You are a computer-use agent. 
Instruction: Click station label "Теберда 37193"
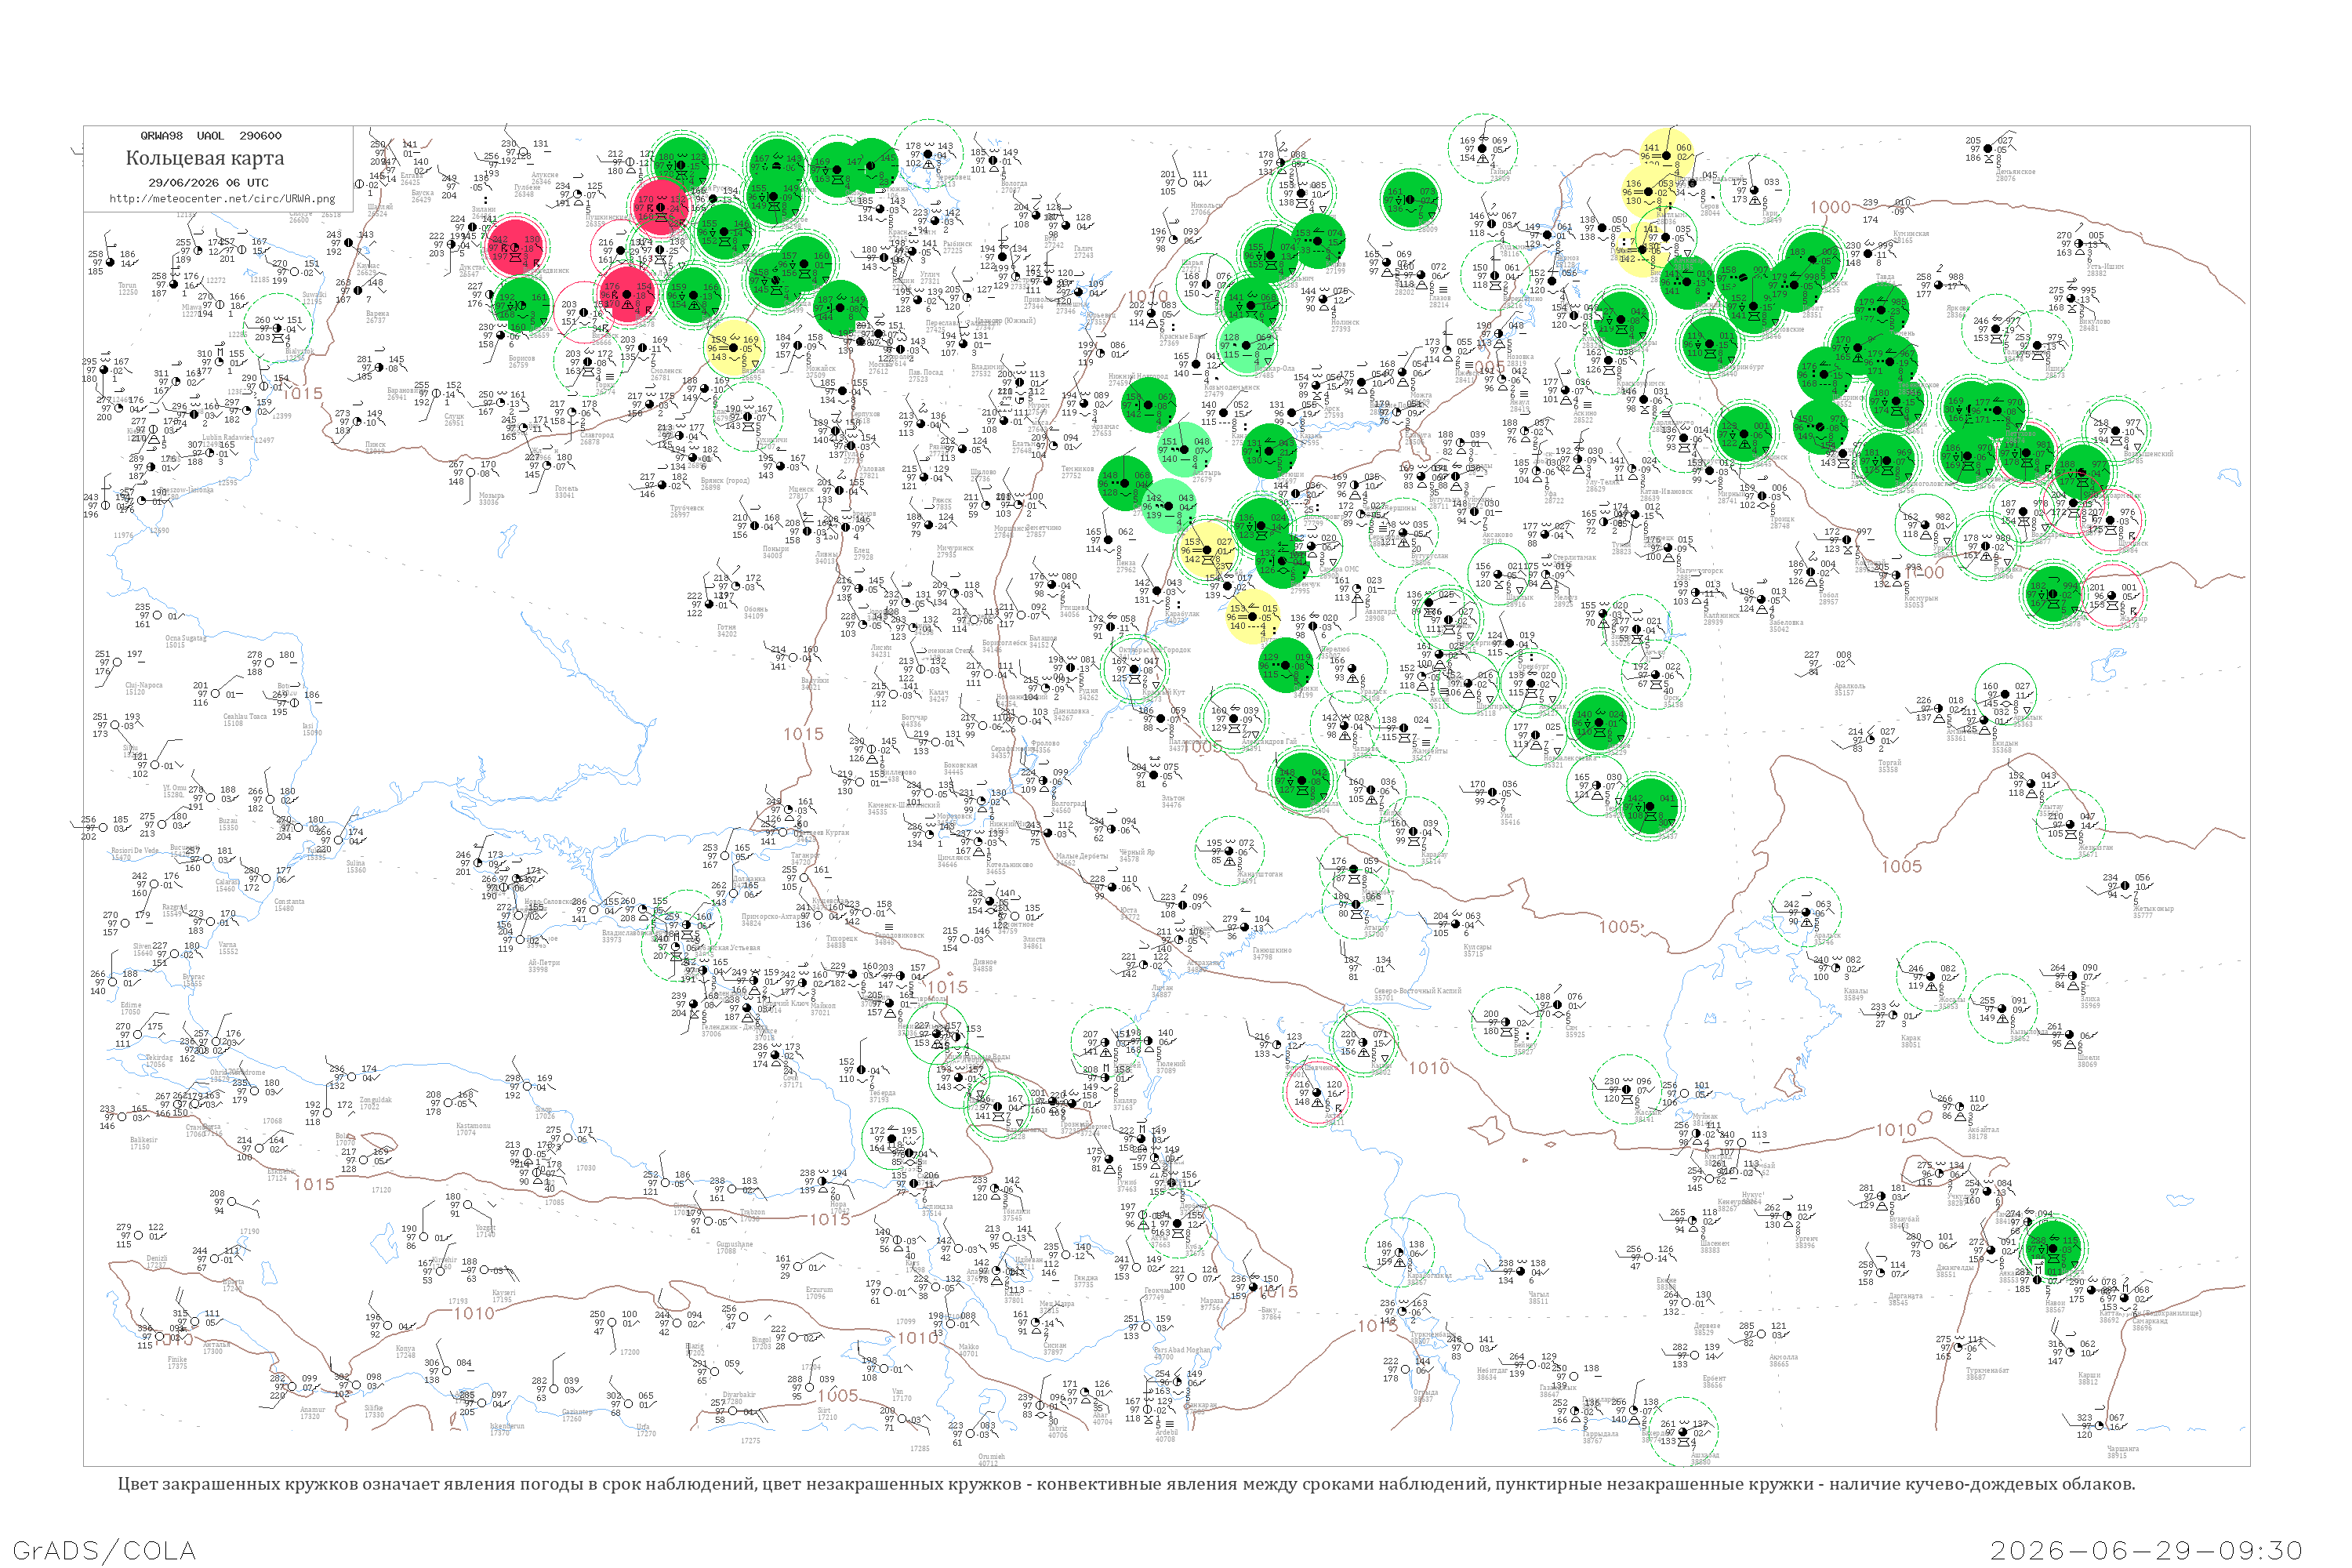(x=882, y=1096)
